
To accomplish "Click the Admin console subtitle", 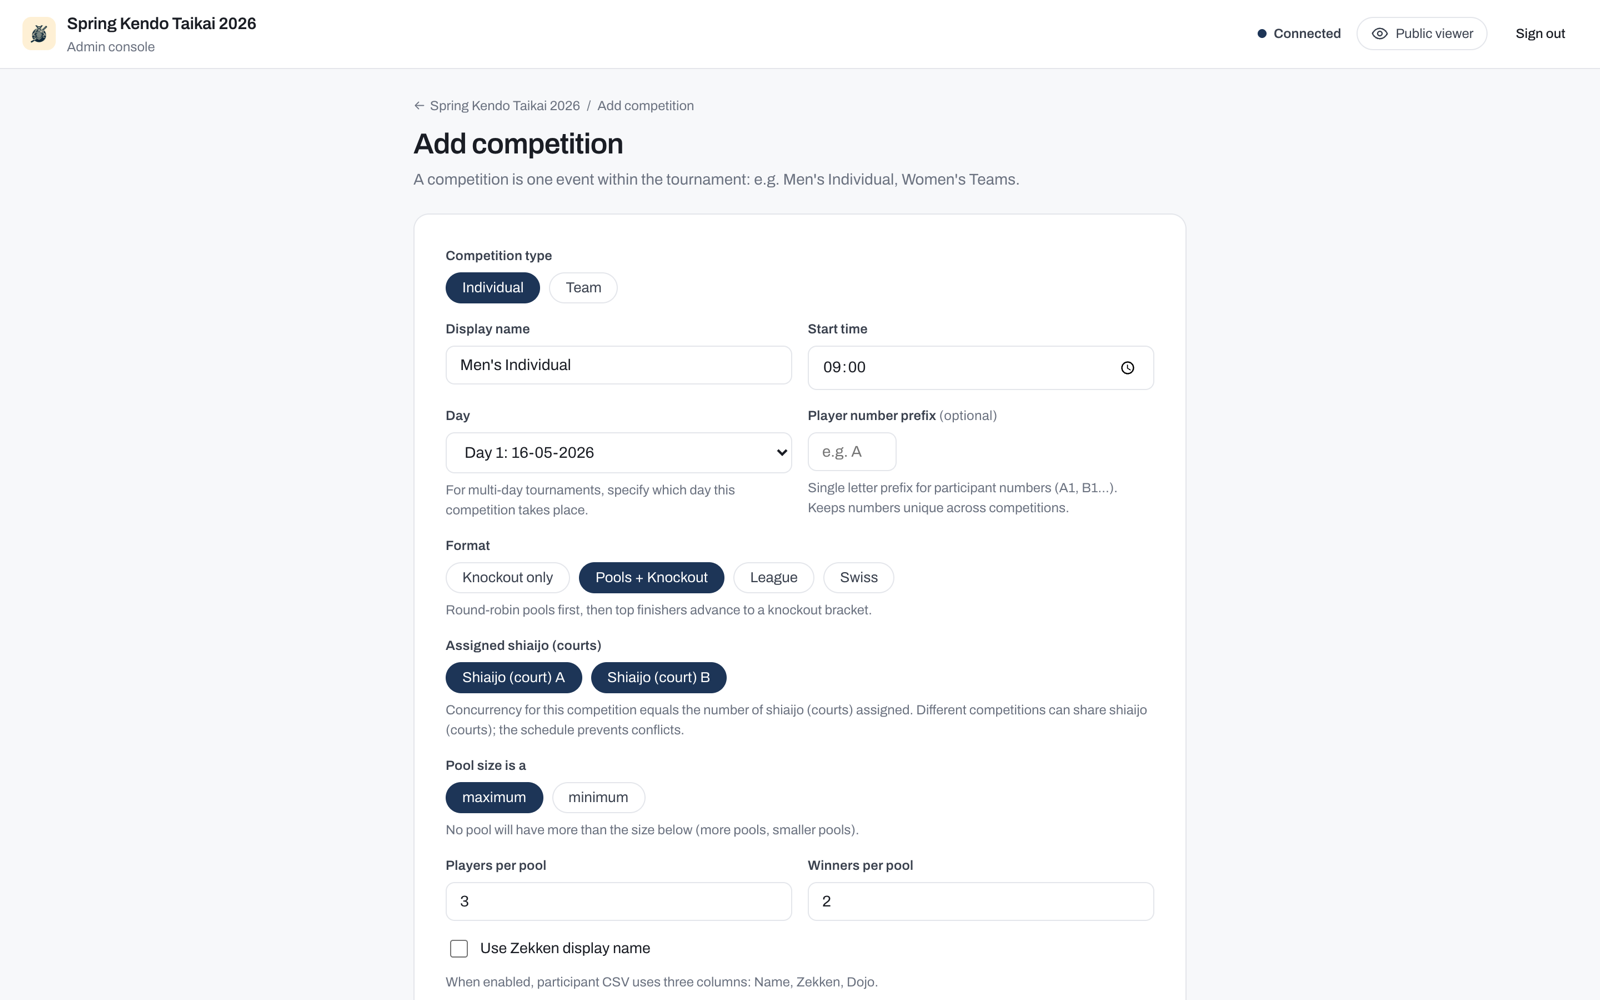I will click(x=111, y=47).
